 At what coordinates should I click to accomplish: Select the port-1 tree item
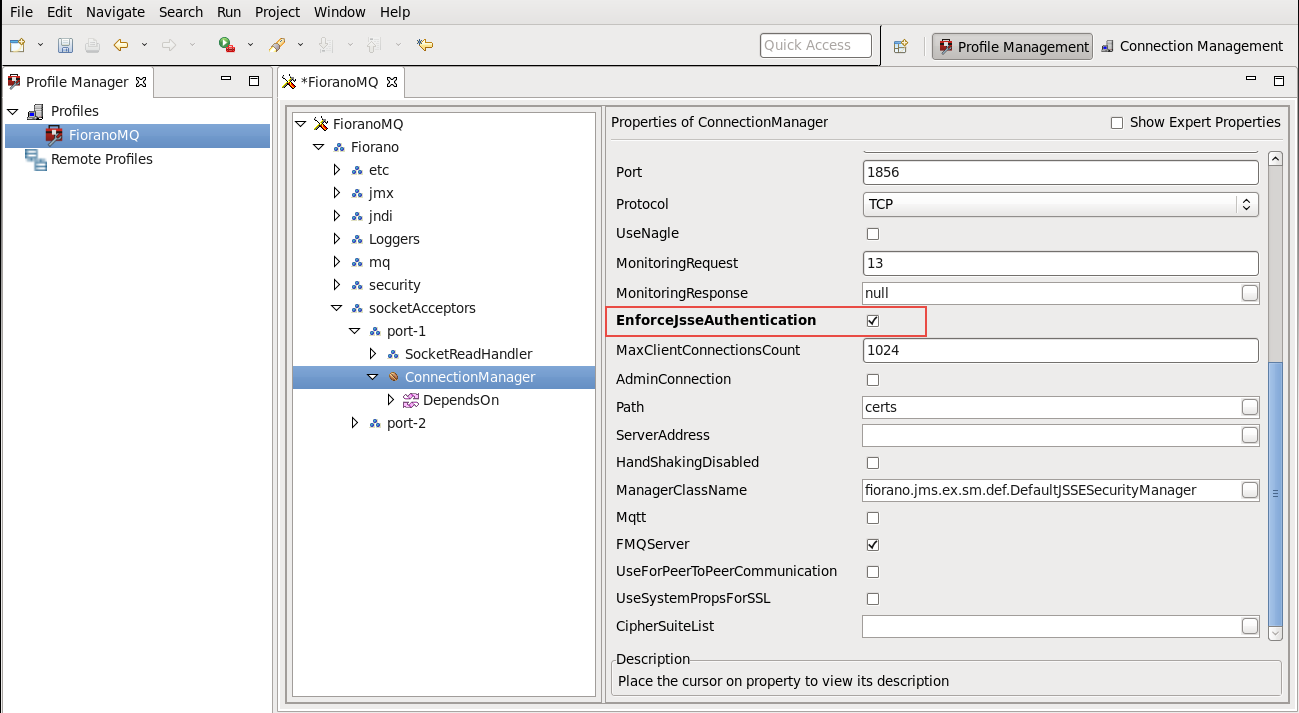point(406,331)
